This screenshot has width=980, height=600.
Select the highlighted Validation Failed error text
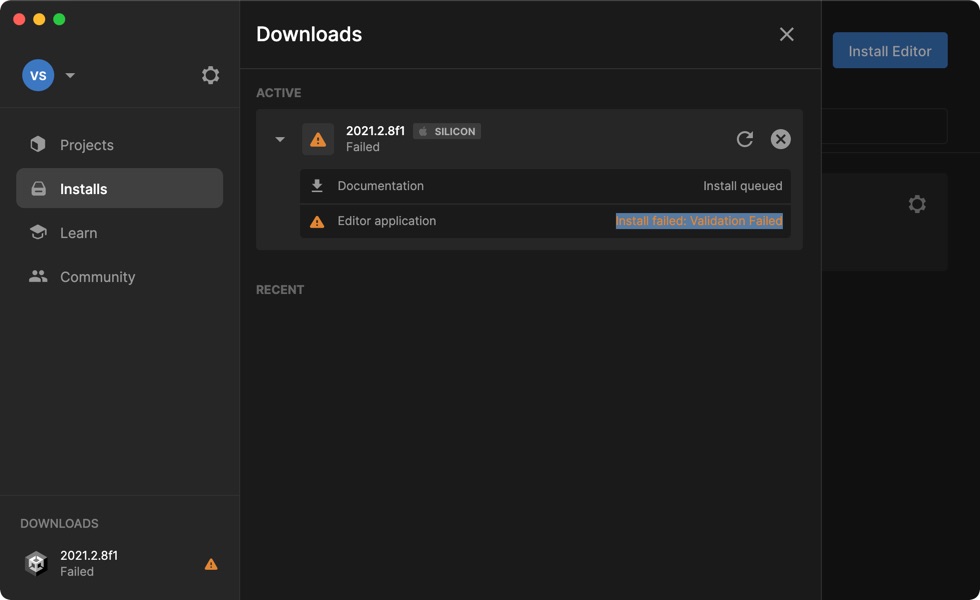(700, 221)
